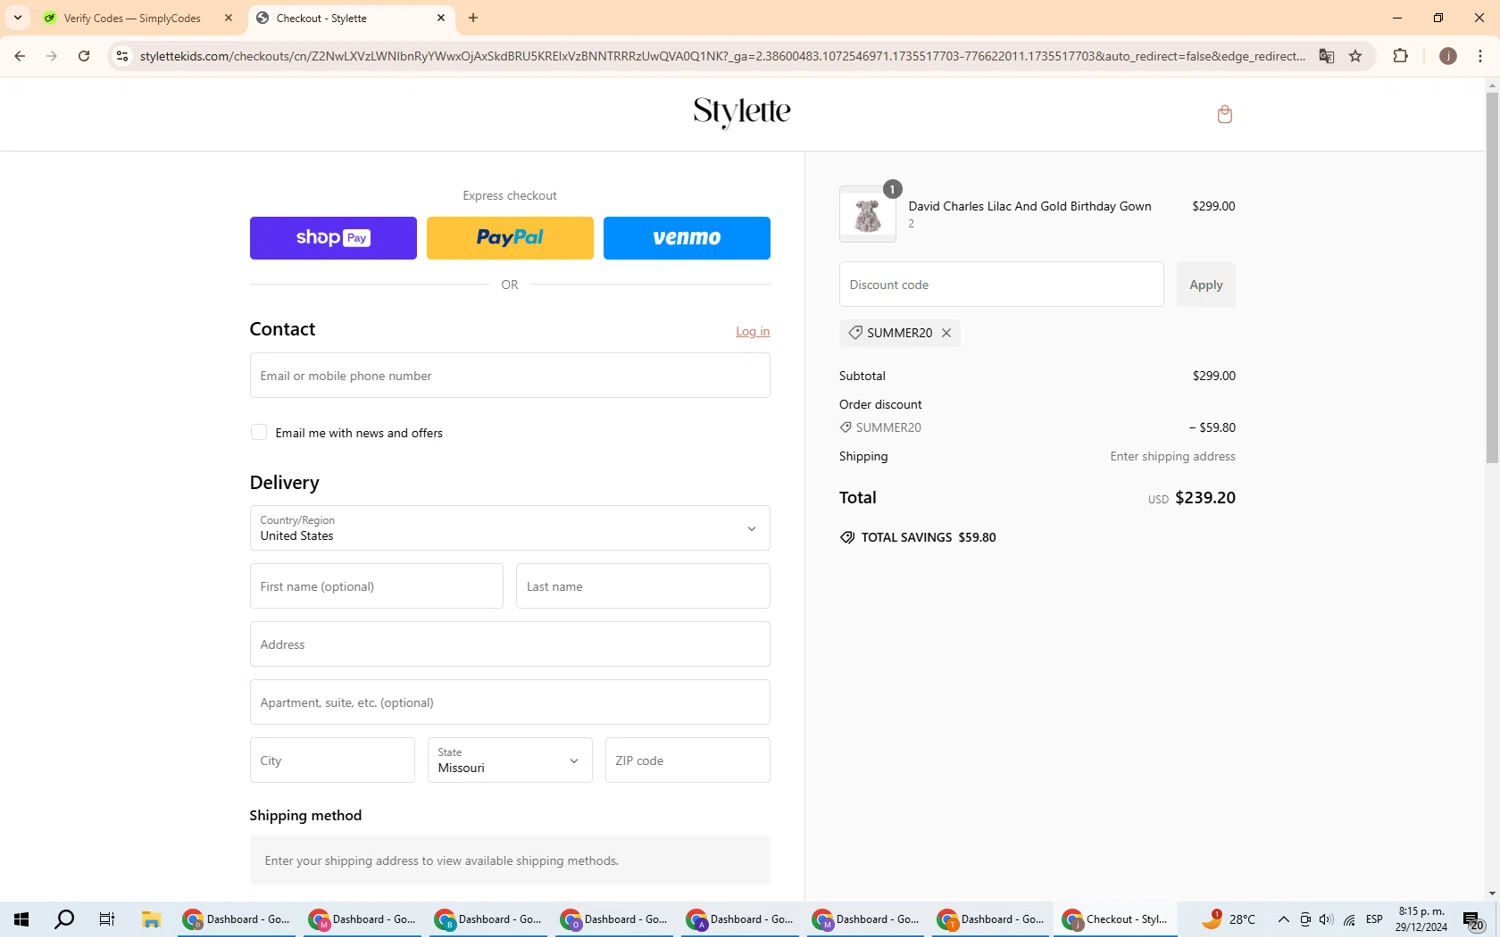Open Google Translate icon in address bar
The image size is (1500, 937).
(1326, 56)
